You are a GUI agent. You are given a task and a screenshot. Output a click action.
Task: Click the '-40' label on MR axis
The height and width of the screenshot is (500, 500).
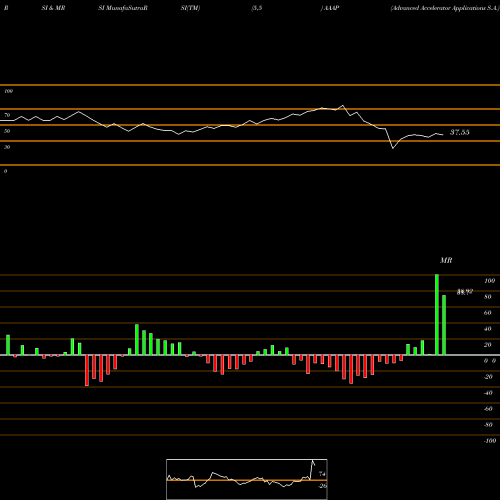(488, 392)
